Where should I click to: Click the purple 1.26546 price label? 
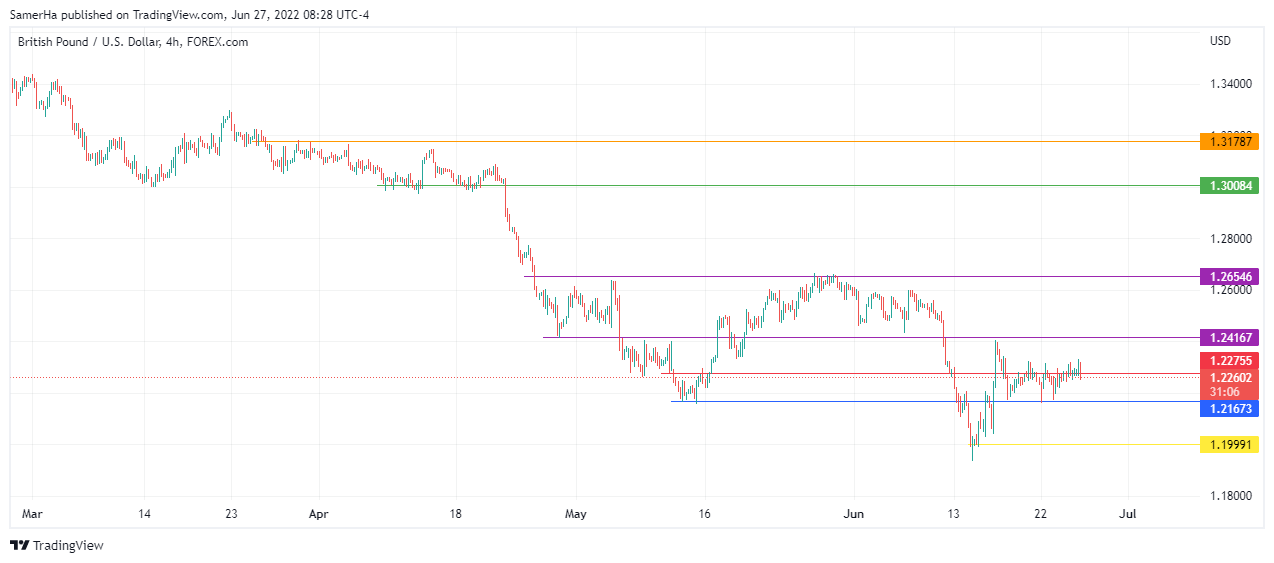[1230, 275]
